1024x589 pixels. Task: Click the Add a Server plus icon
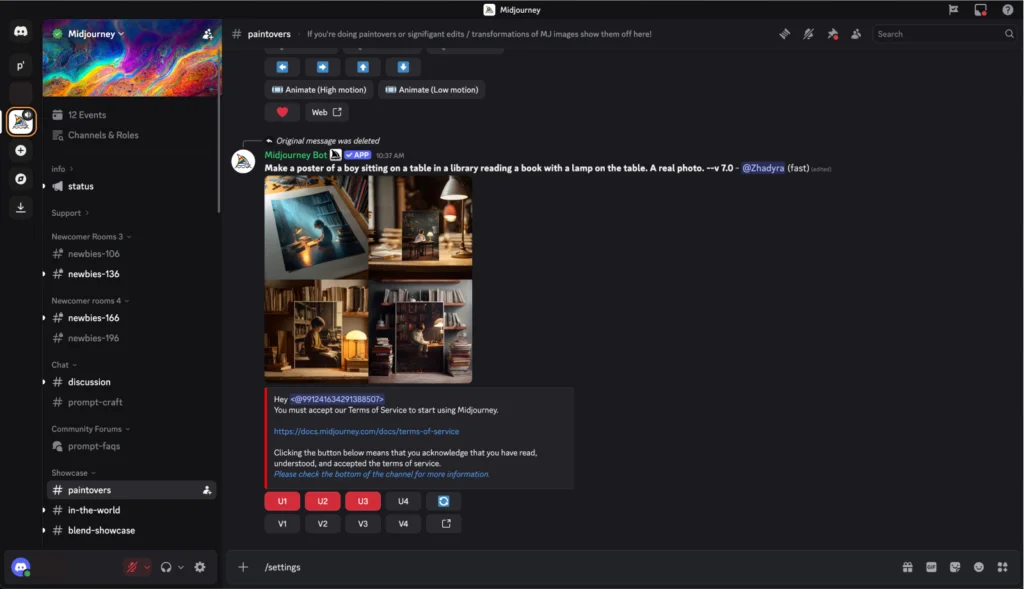(x=21, y=150)
